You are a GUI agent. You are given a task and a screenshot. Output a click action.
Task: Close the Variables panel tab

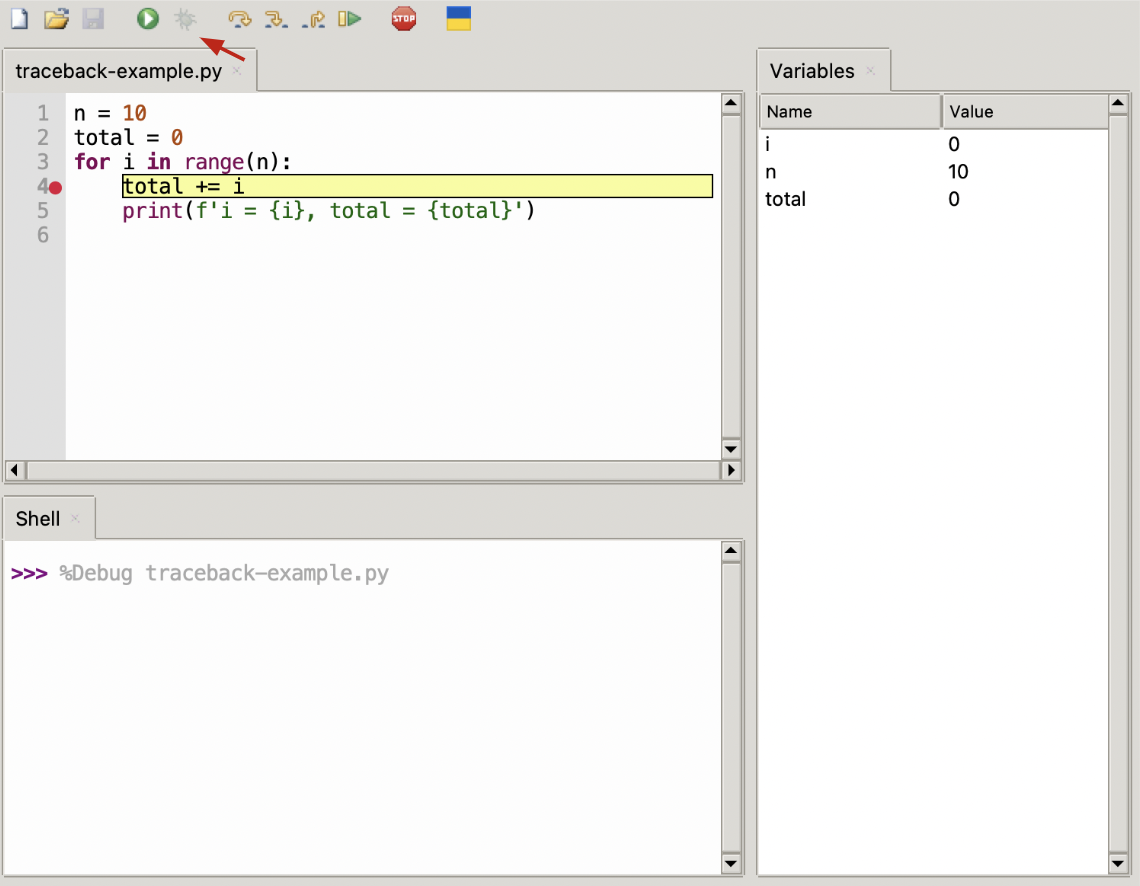[870, 71]
